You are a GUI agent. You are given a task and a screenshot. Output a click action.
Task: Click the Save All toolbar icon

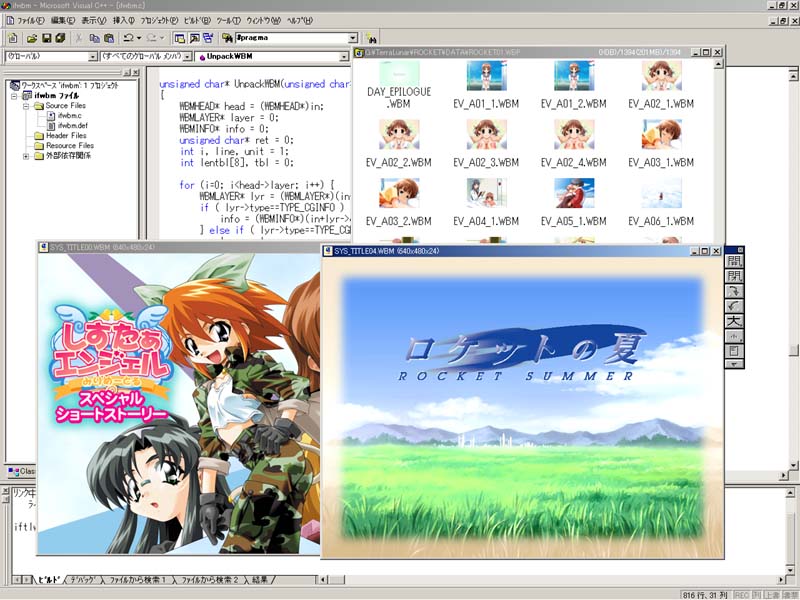point(60,38)
